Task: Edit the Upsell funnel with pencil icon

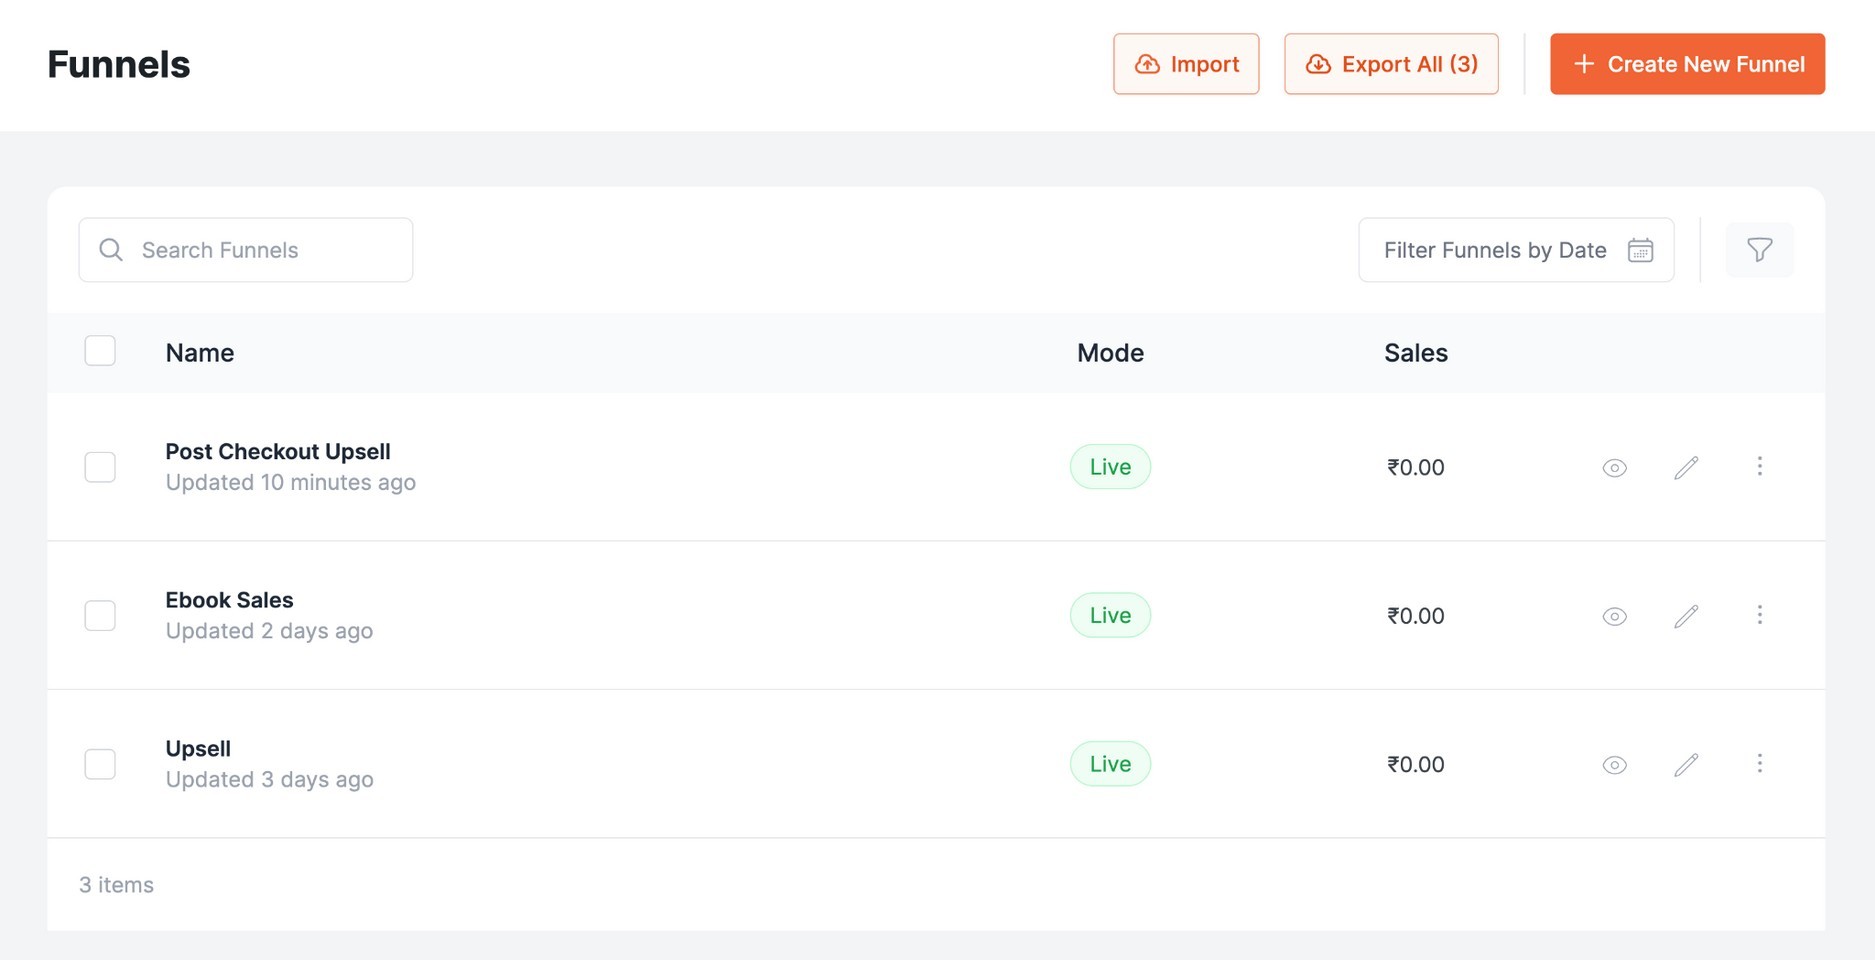Action: pyautogui.click(x=1686, y=765)
